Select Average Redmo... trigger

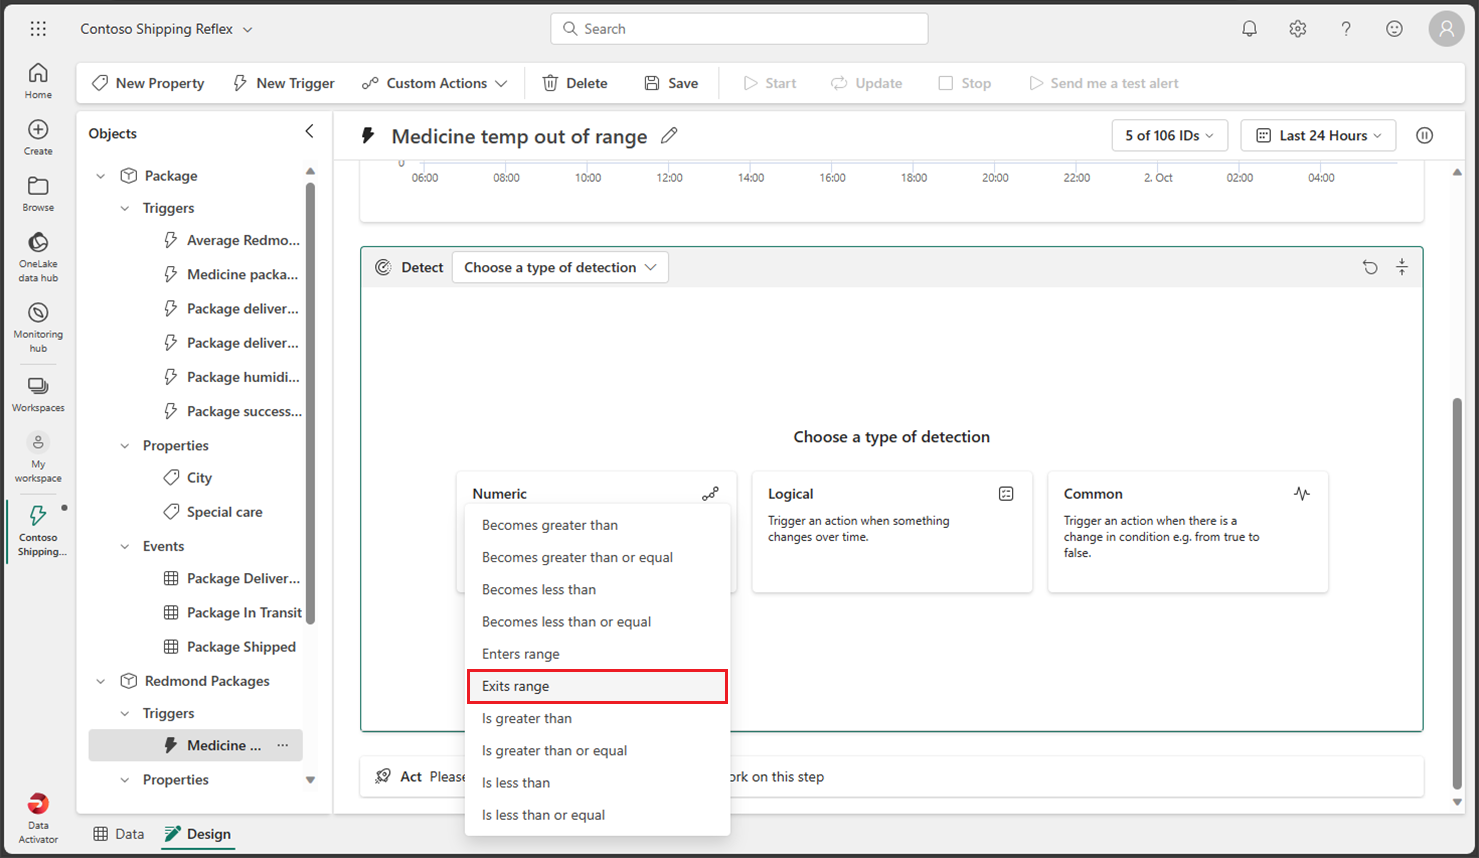click(231, 240)
